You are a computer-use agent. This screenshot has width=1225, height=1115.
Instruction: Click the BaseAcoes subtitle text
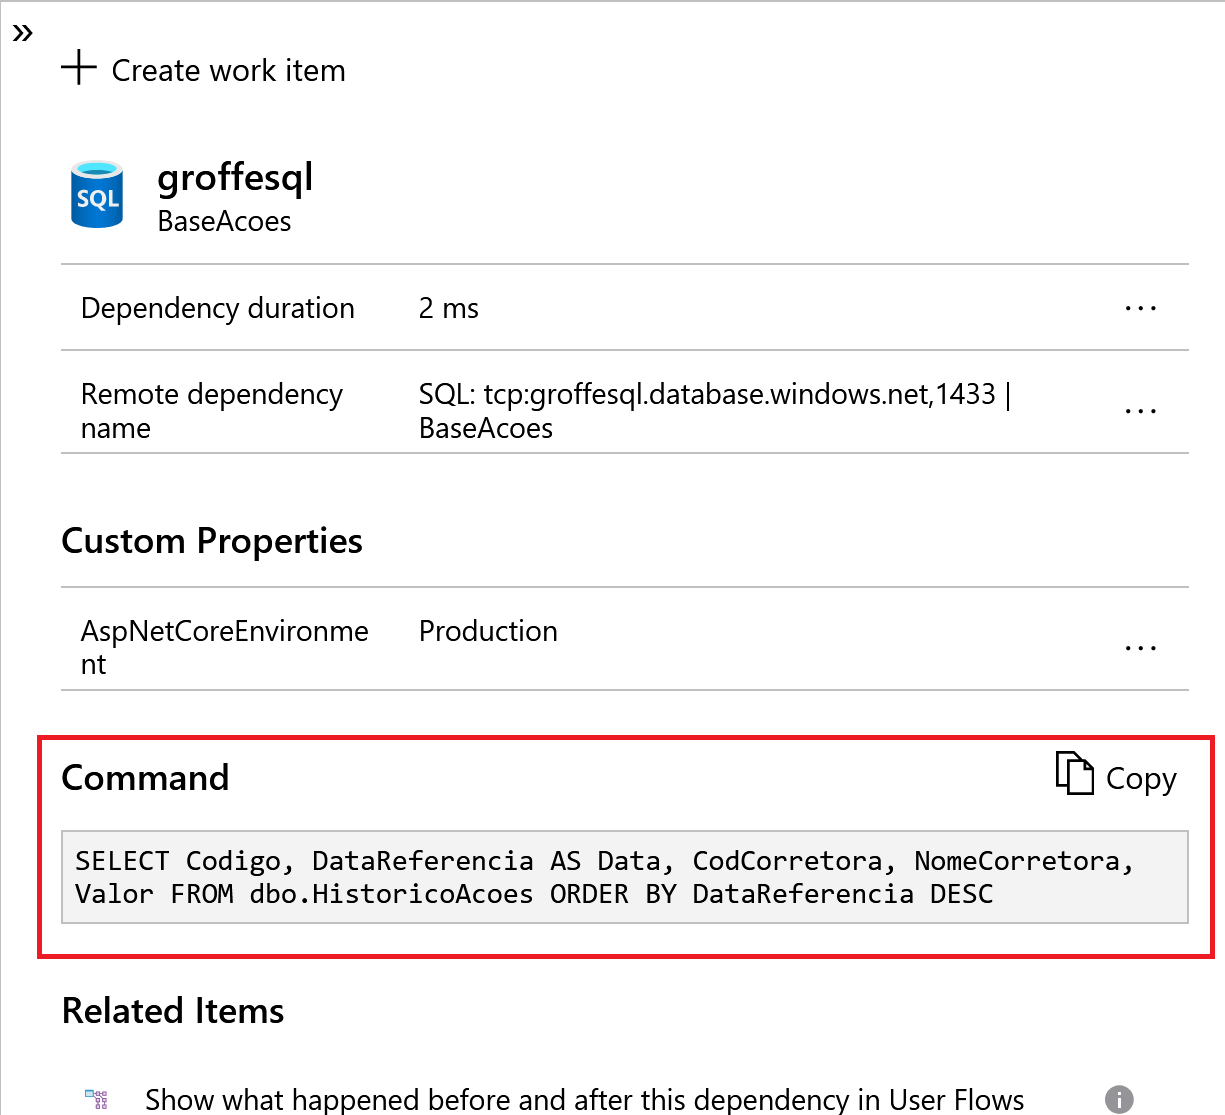pos(224,221)
